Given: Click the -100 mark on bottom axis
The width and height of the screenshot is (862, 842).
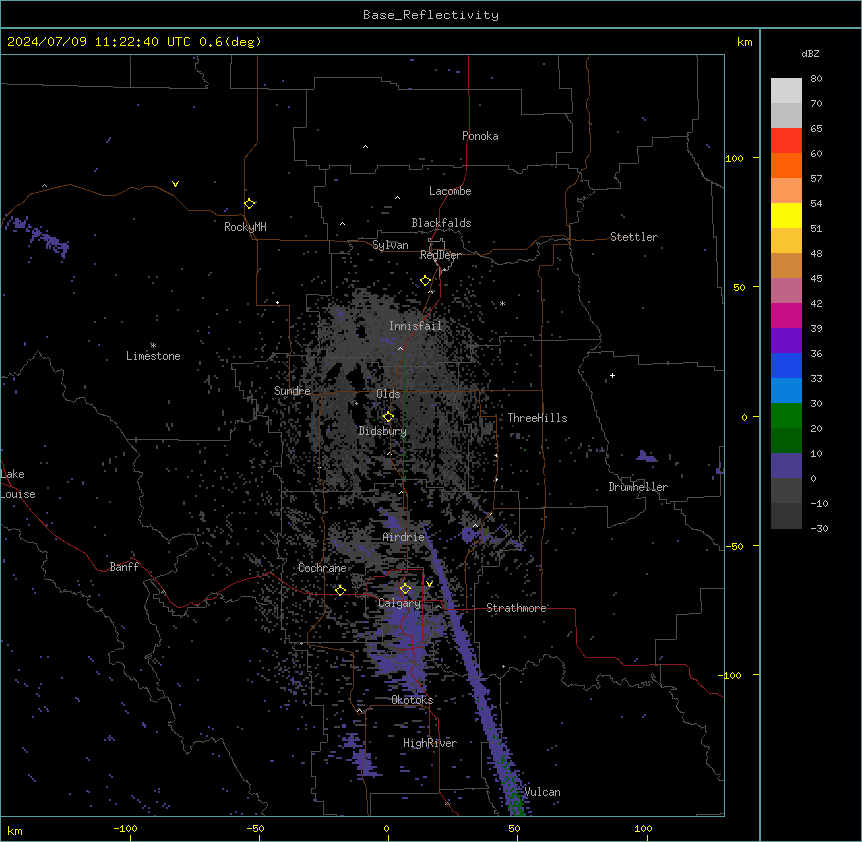Looking at the screenshot, I should (x=125, y=828).
